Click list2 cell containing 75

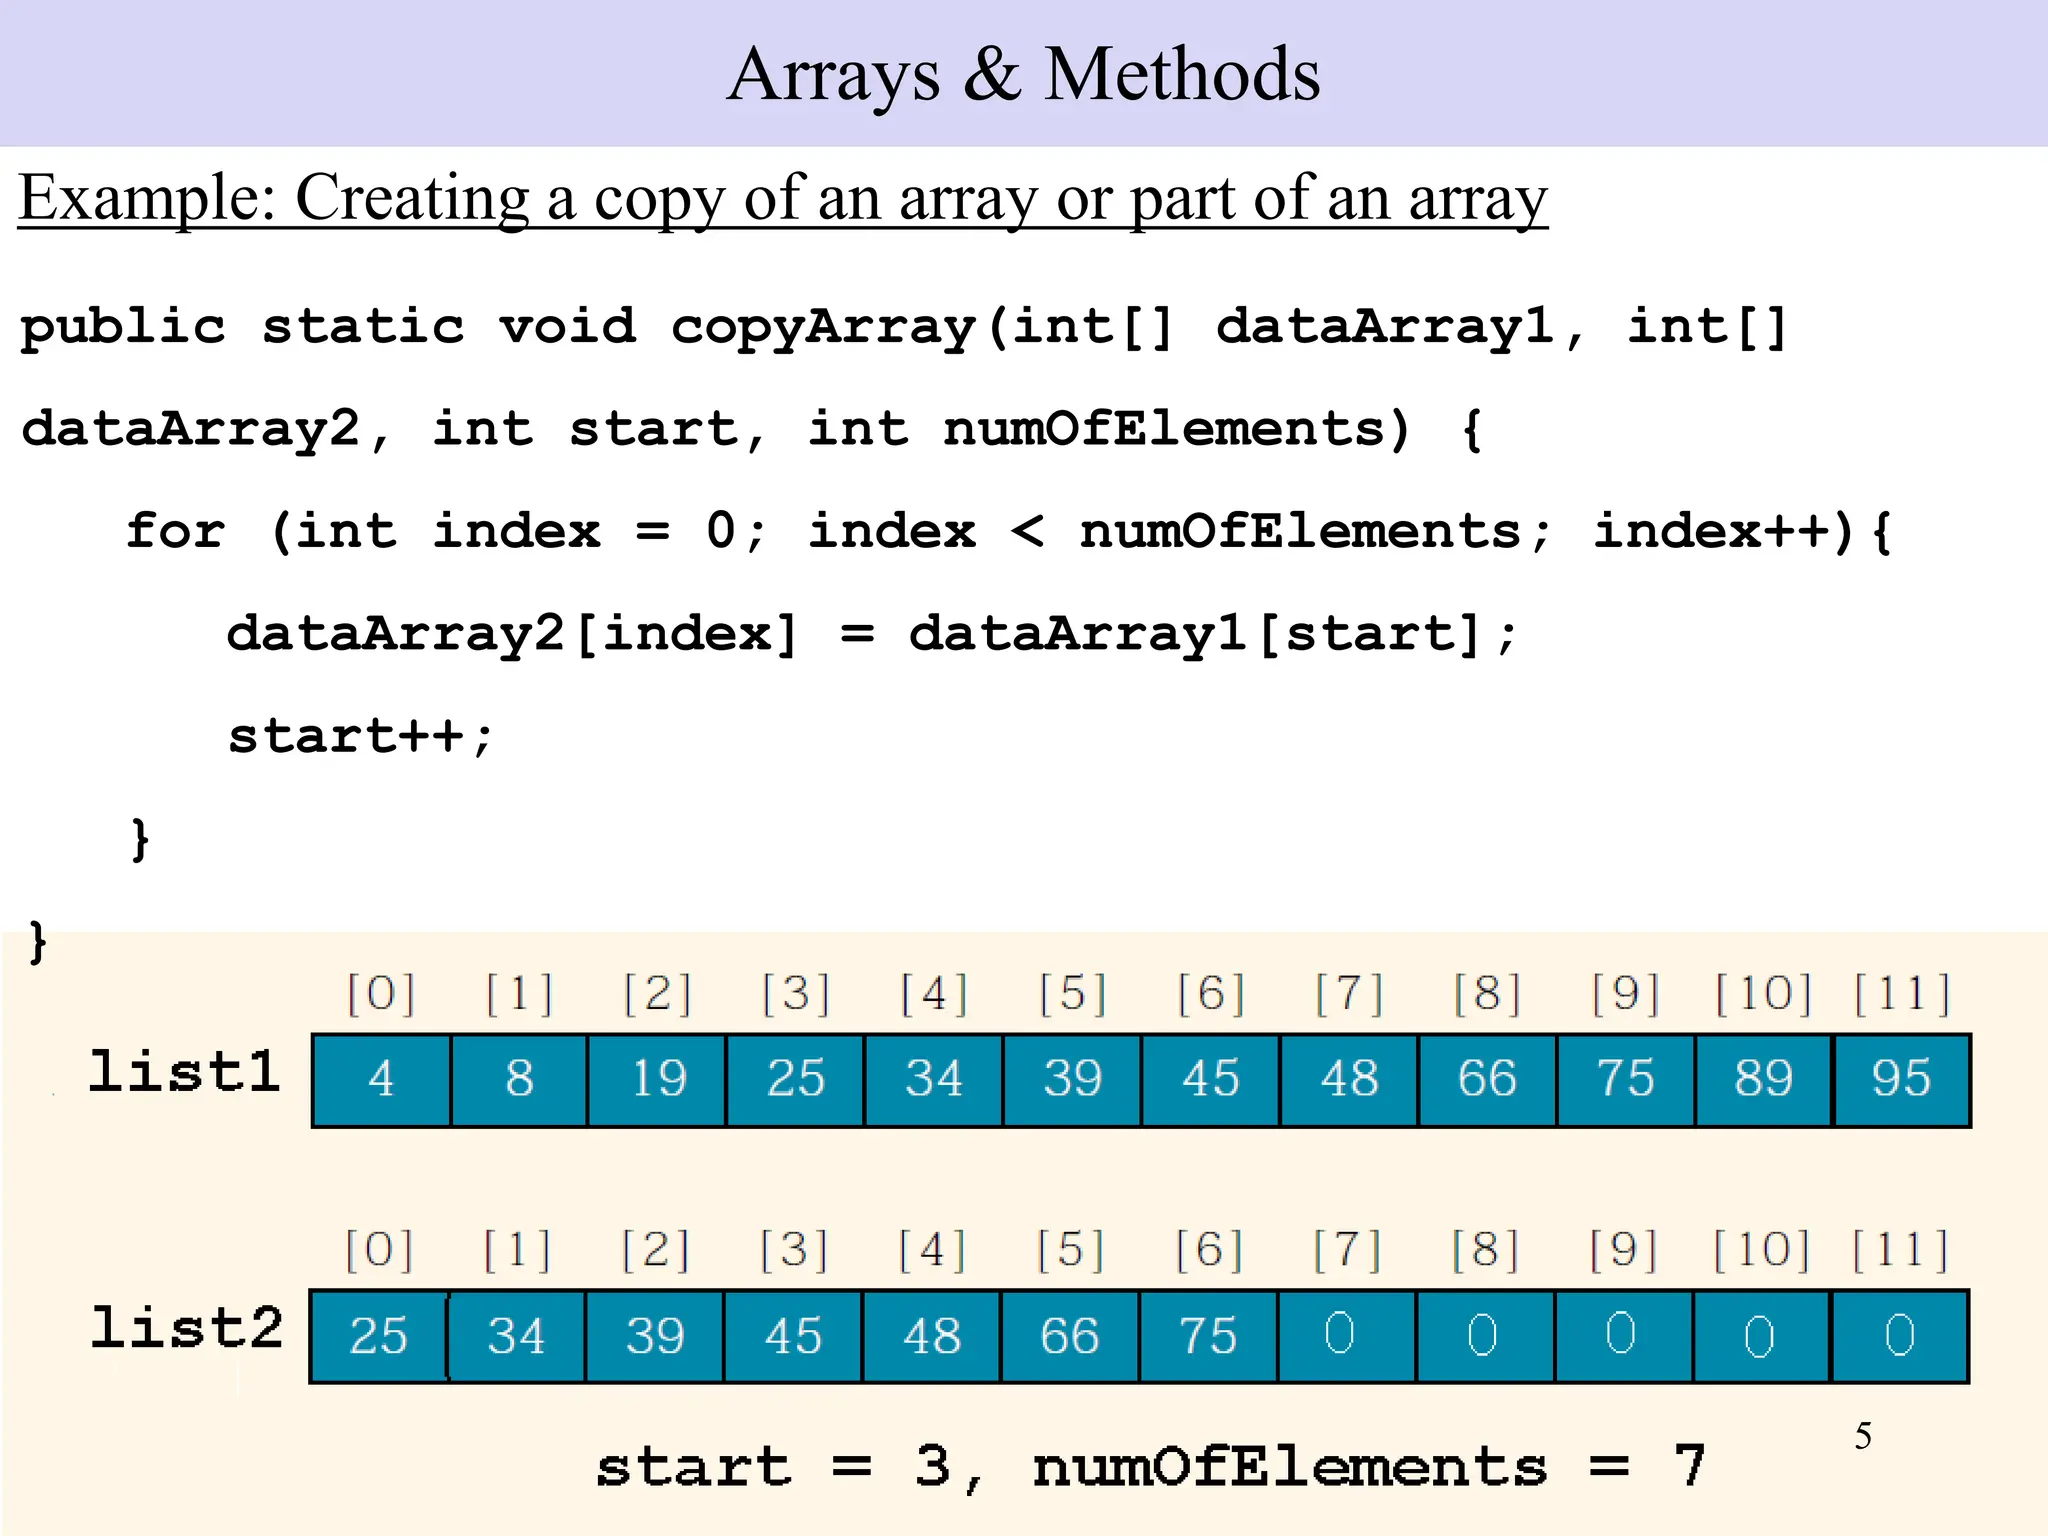(1208, 1337)
